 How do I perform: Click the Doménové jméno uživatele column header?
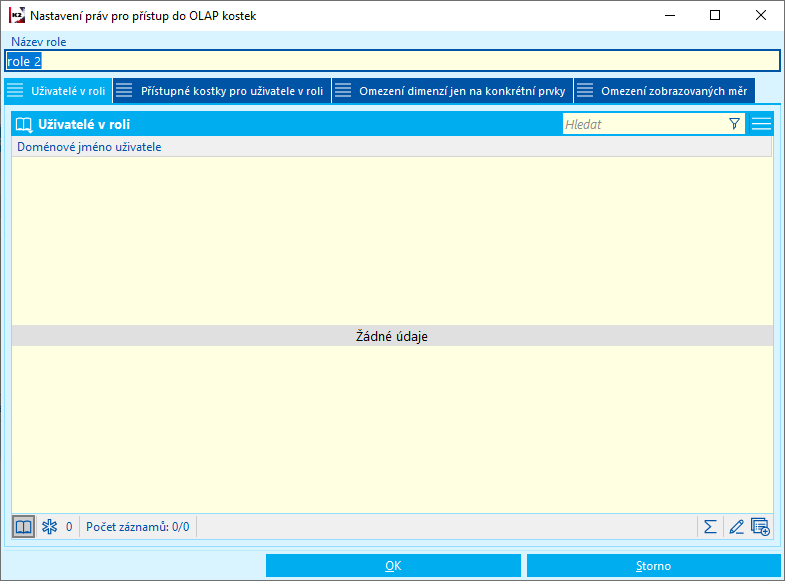391,147
